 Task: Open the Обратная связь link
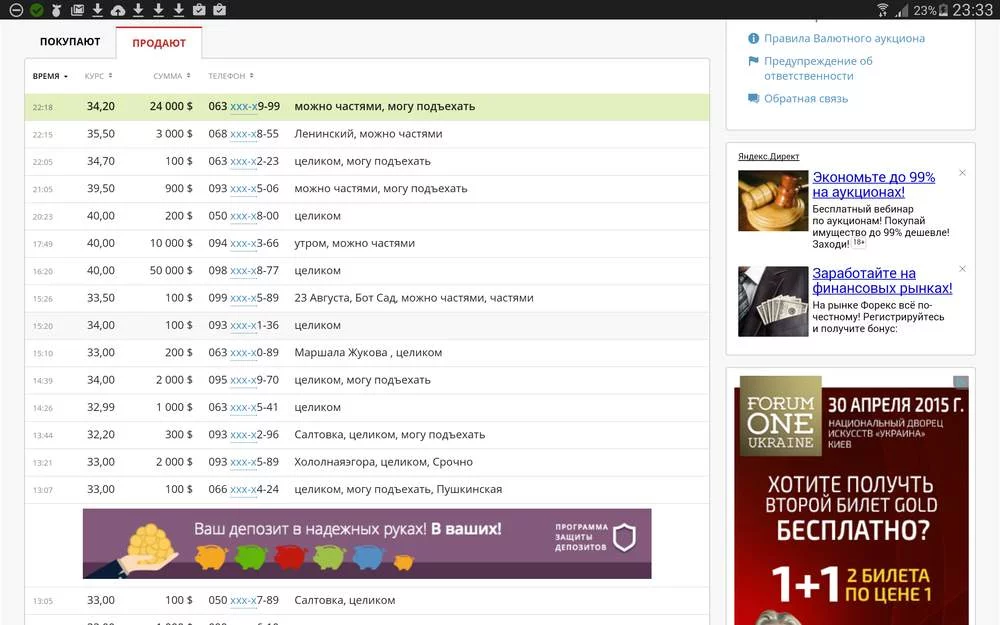click(x=805, y=98)
